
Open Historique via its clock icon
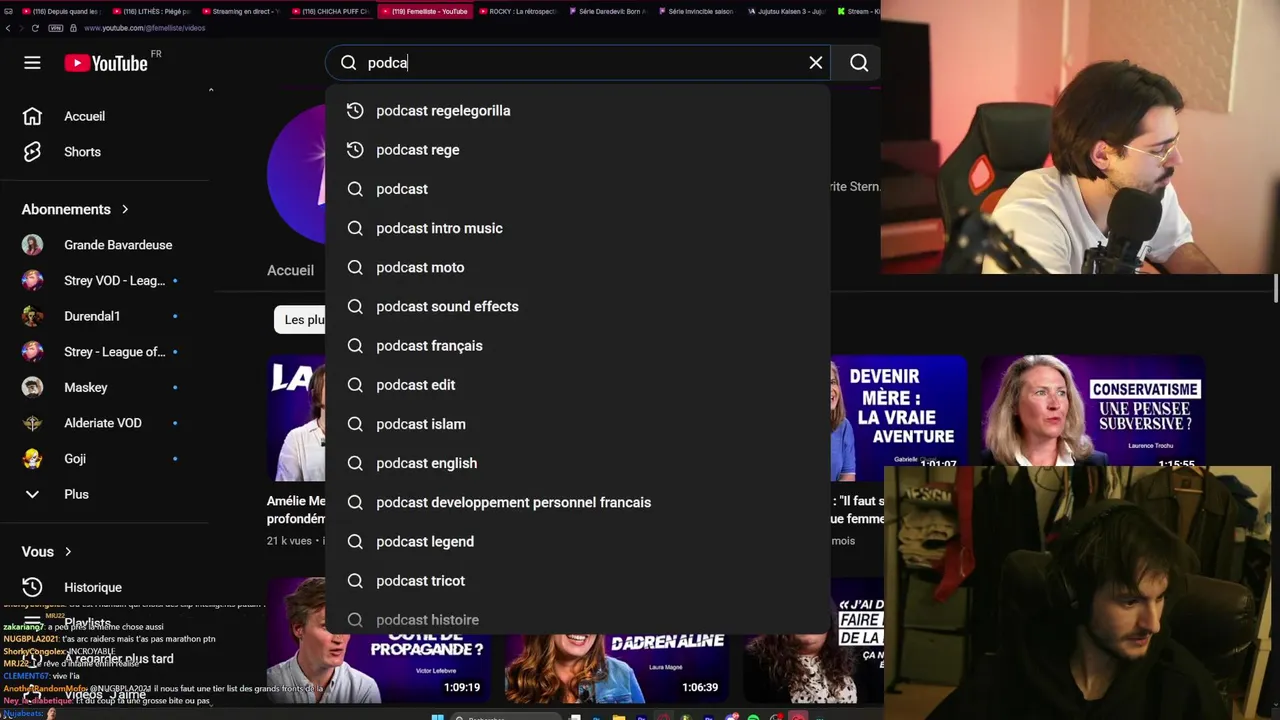click(x=32, y=587)
